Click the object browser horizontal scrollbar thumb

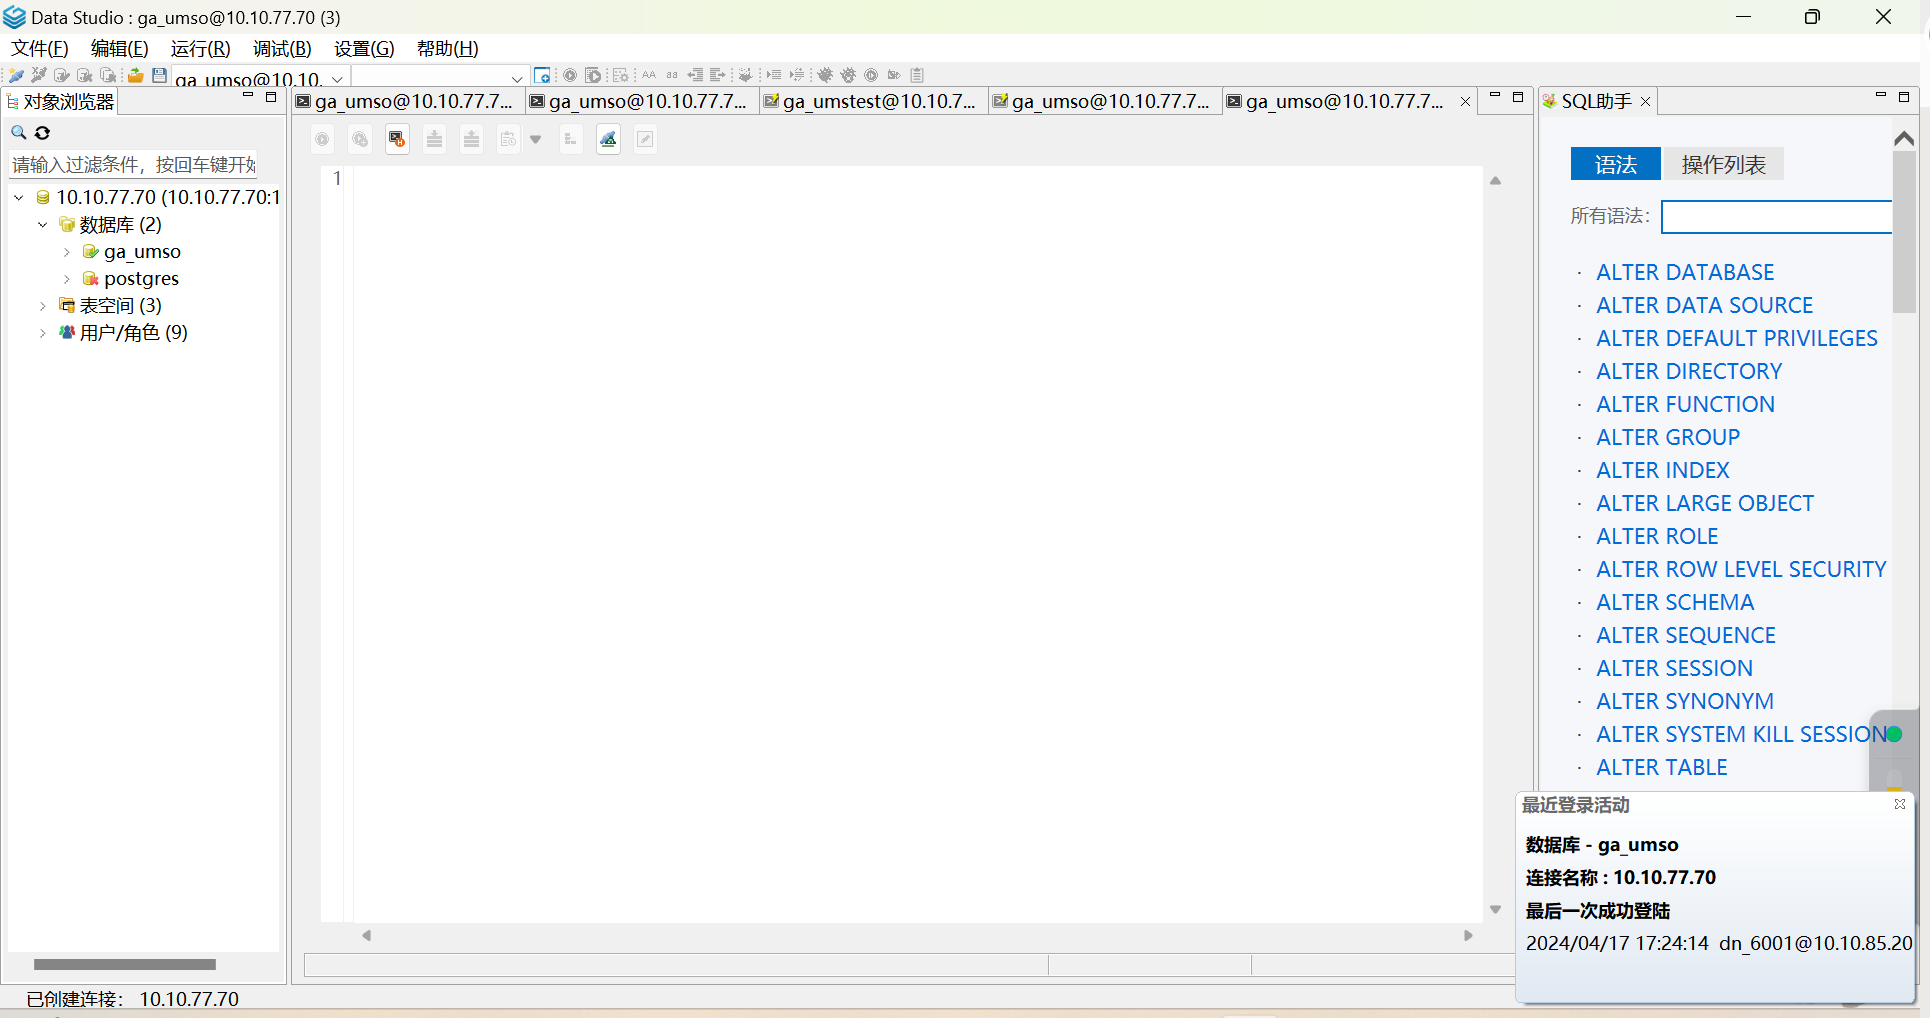125,964
